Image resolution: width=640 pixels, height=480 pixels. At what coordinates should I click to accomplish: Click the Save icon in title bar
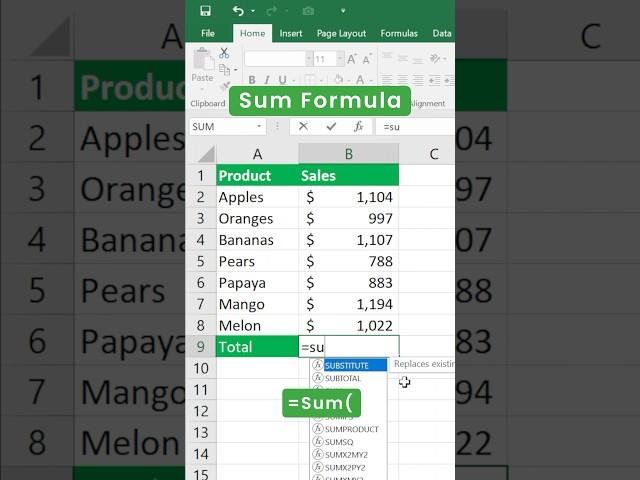(205, 11)
